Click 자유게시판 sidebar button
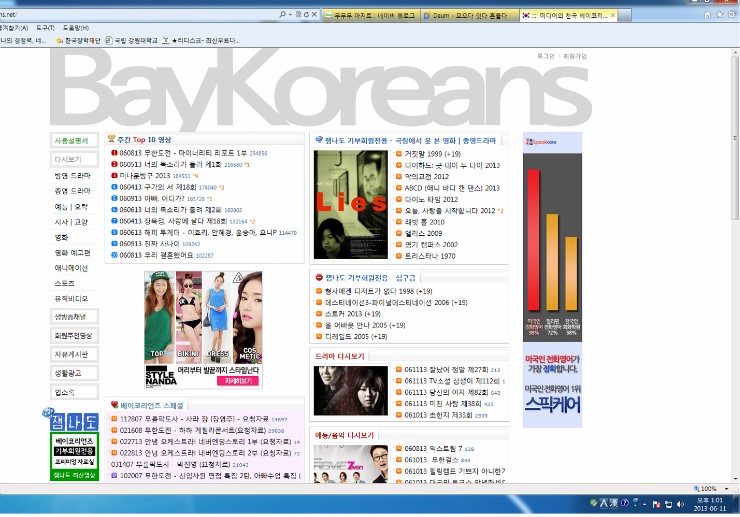Screen dimensions: 740x517 pos(74,355)
